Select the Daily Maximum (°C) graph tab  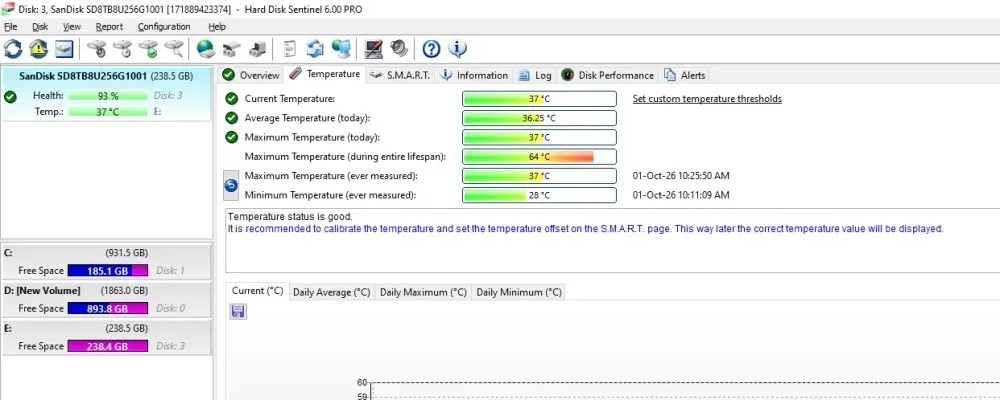[423, 292]
